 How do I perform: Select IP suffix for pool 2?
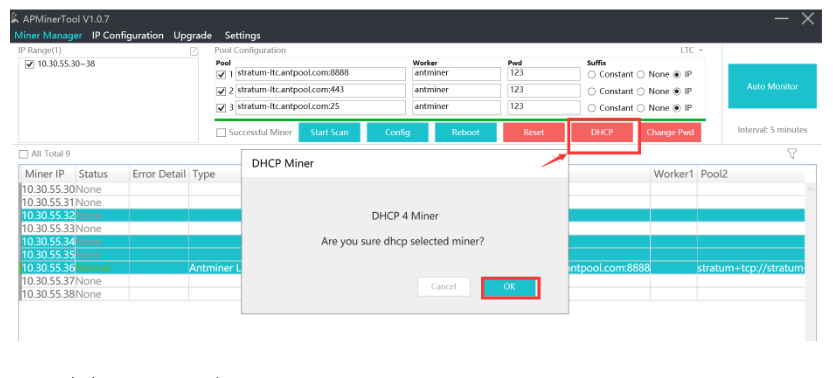pyautogui.click(x=677, y=91)
